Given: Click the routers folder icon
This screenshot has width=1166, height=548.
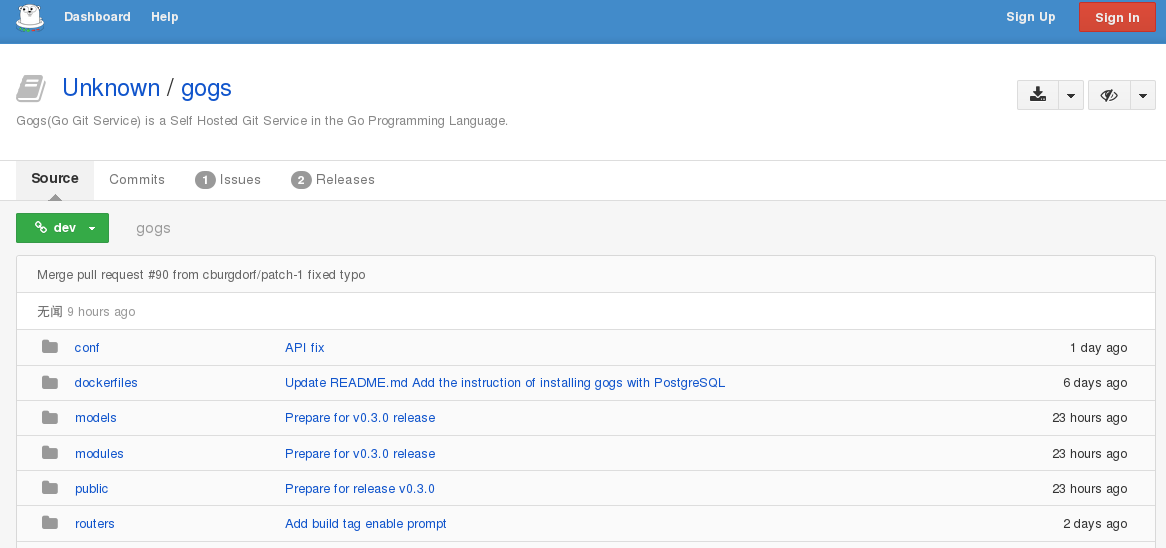Looking at the screenshot, I should pyautogui.click(x=50, y=523).
